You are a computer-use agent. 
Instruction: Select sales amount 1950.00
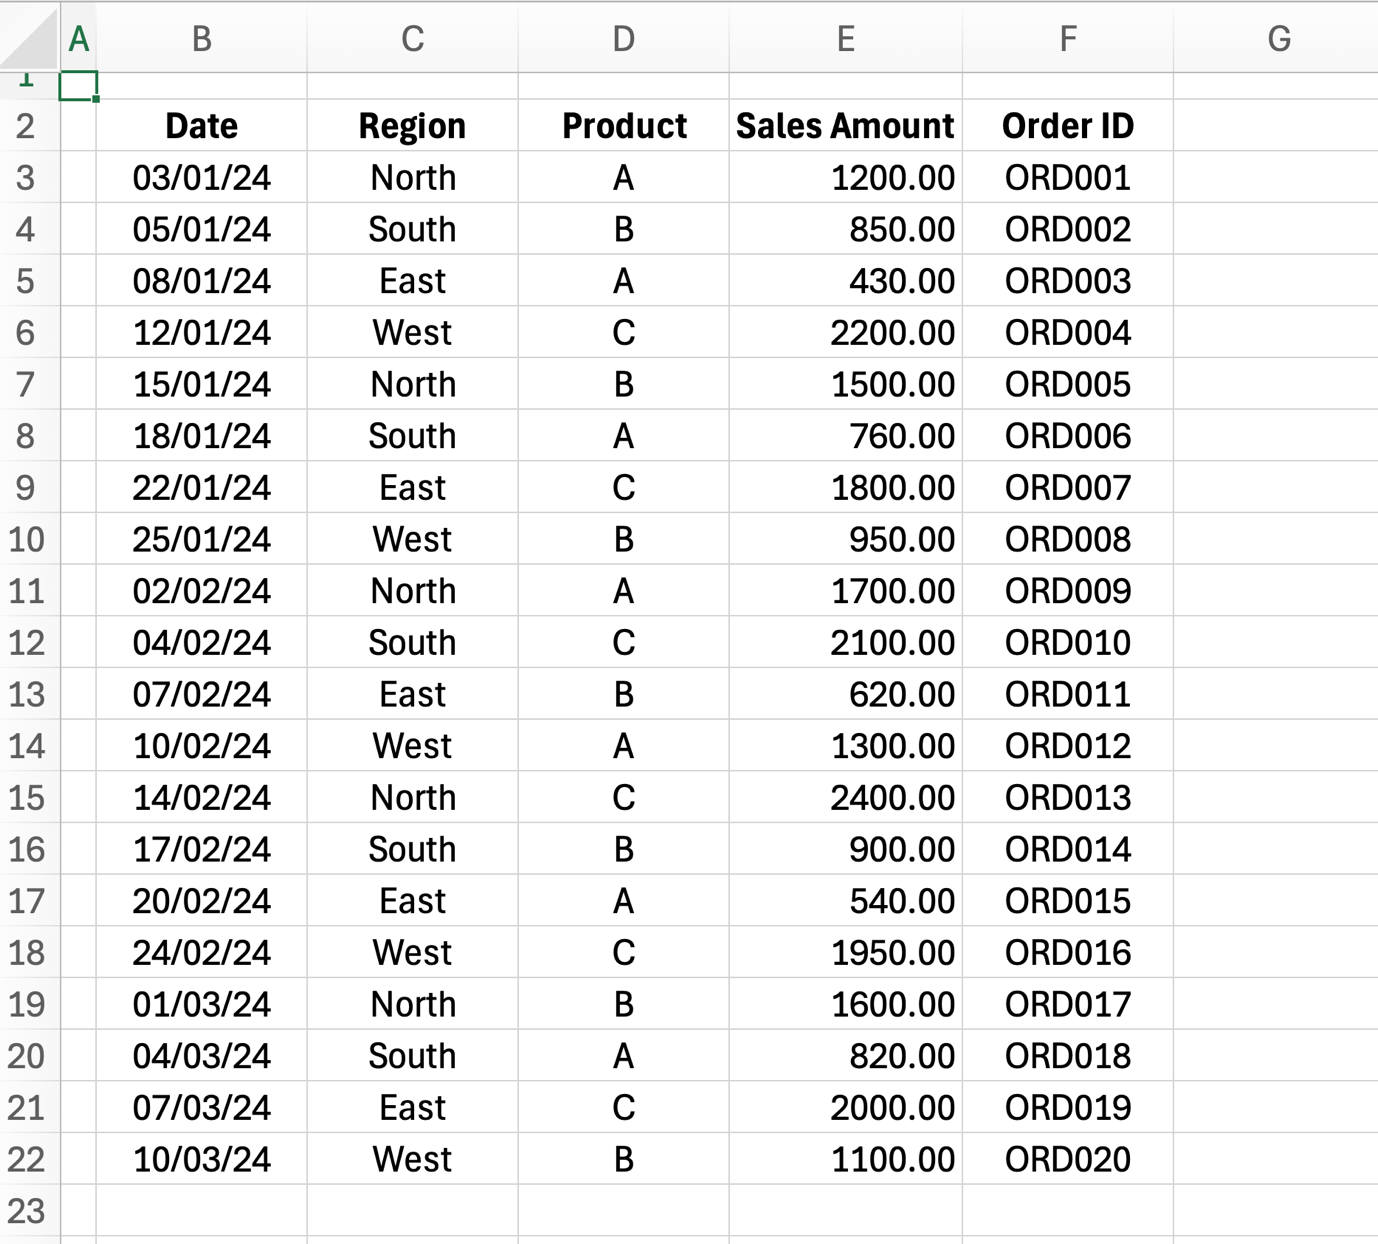pos(845,952)
